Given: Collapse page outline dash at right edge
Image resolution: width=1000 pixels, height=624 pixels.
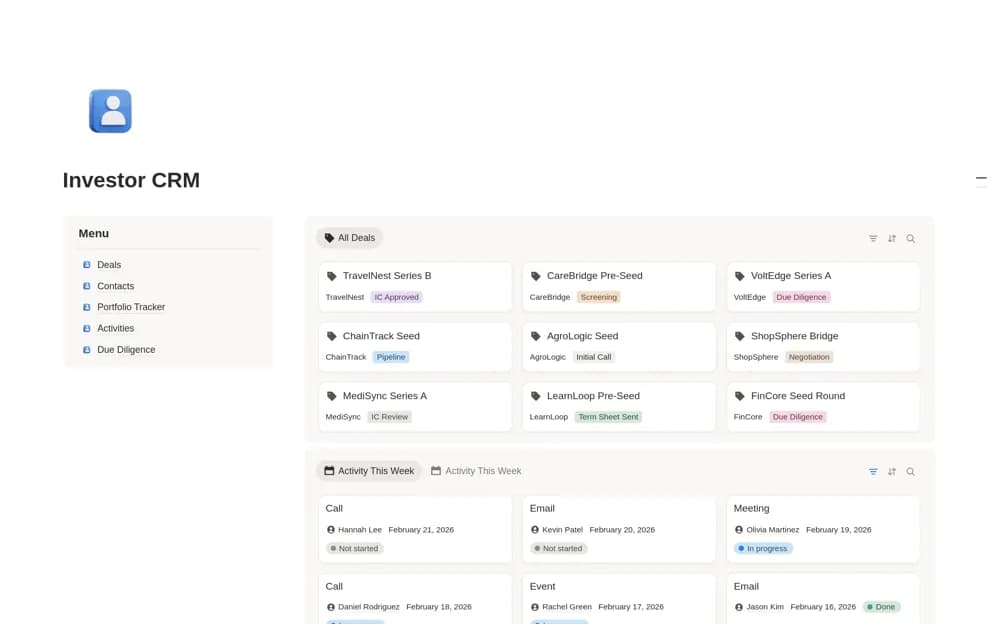Looking at the screenshot, I should (x=981, y=178).
